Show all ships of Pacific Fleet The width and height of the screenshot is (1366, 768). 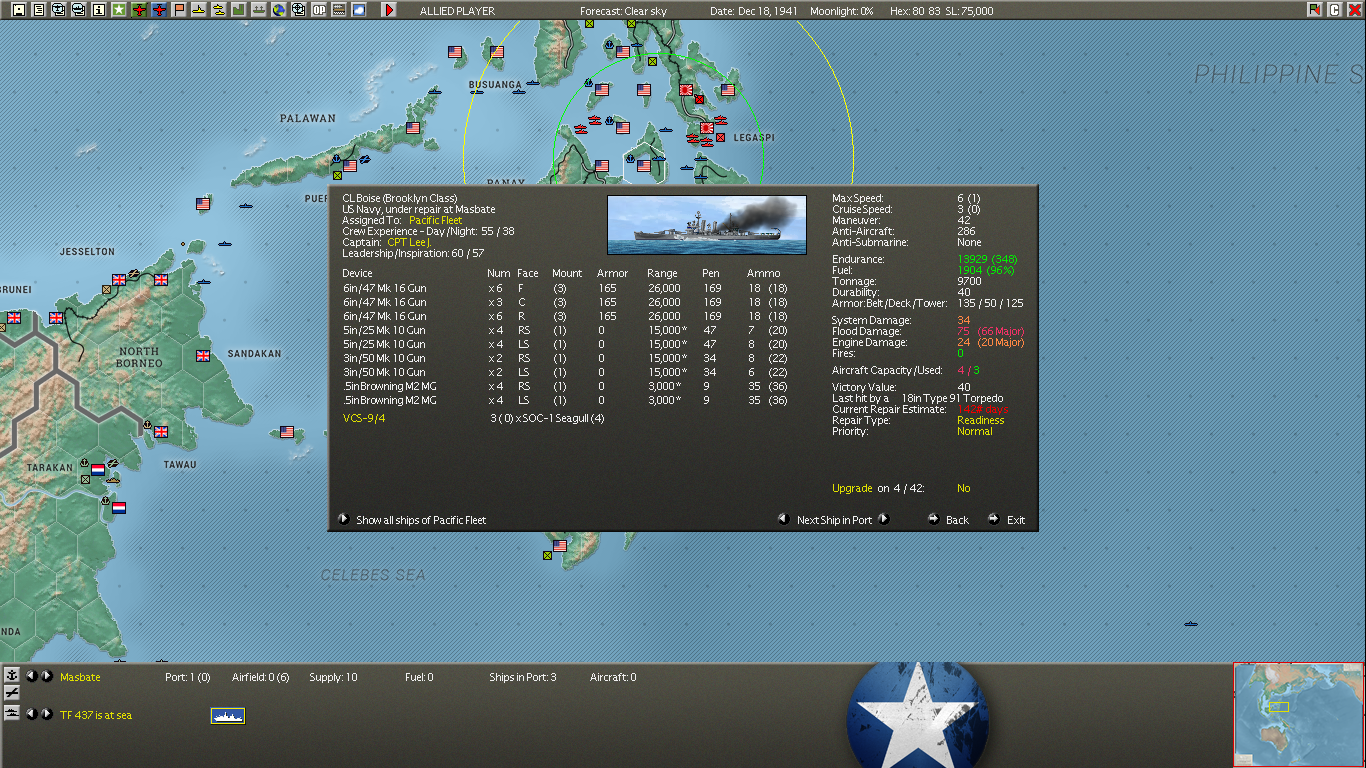tap(421, 520)
